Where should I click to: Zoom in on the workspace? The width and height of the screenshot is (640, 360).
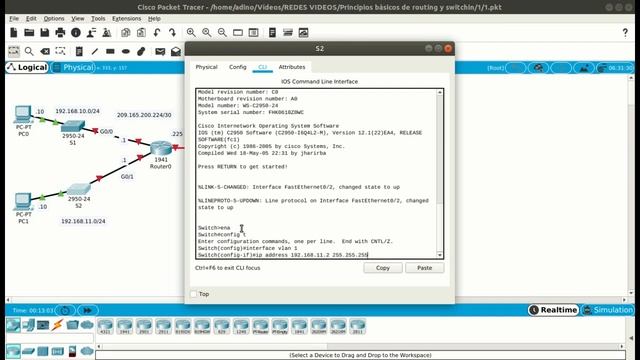(191, 33)
